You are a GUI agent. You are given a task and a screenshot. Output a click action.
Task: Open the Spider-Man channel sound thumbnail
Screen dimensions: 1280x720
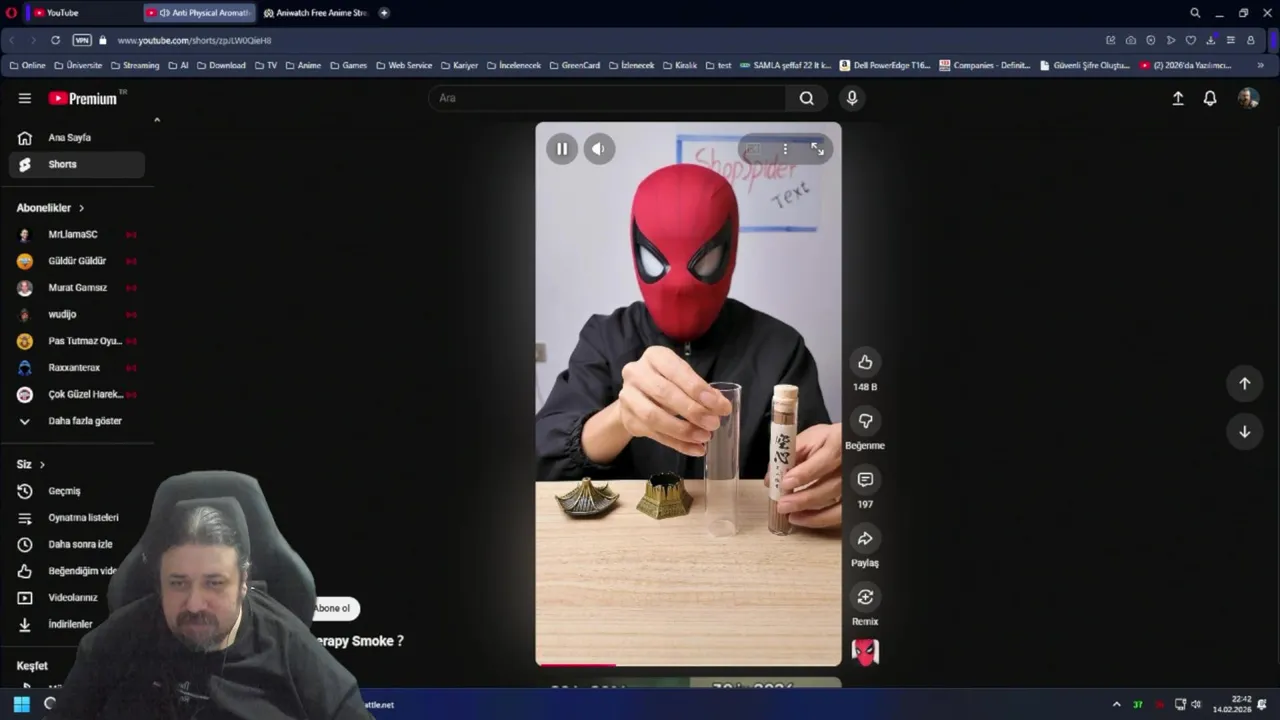point(865,652)
